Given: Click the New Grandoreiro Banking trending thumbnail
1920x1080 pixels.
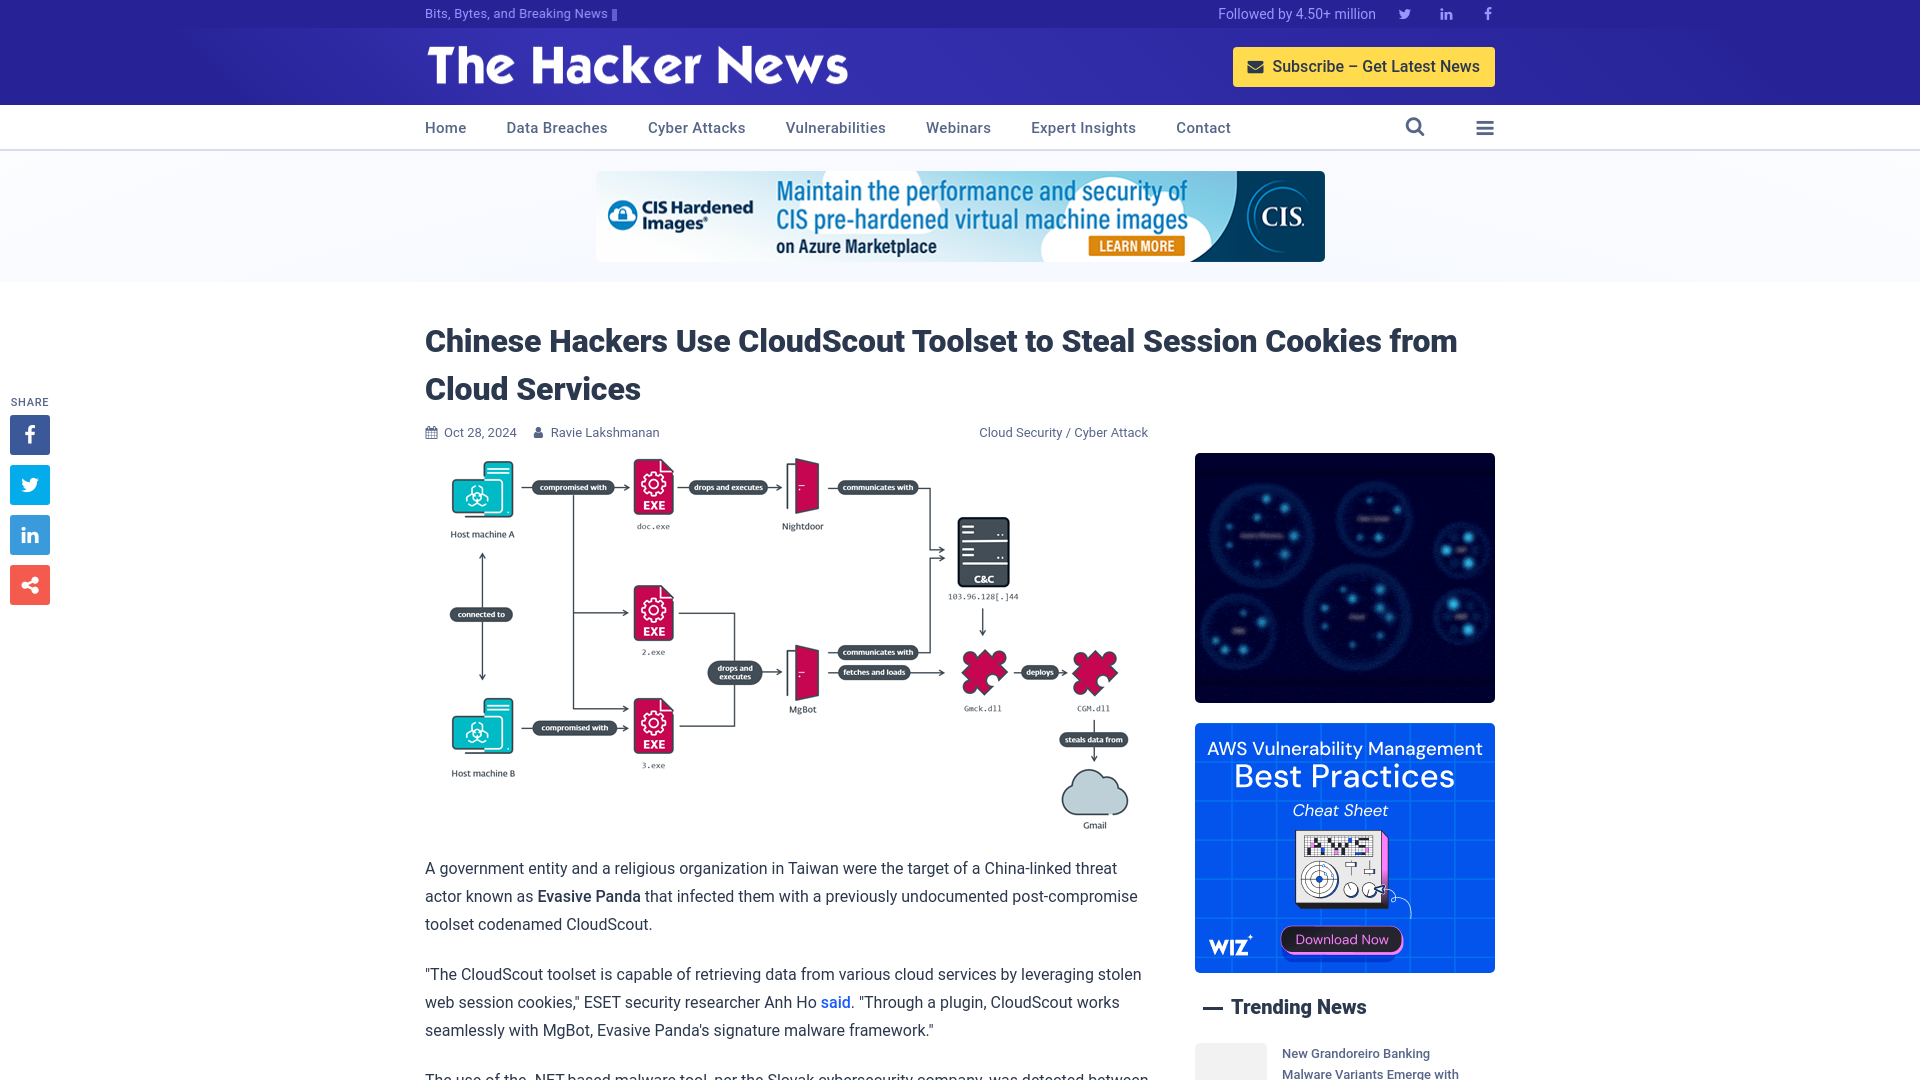Looking at the screenshot, I should tap(1230, 1063).
